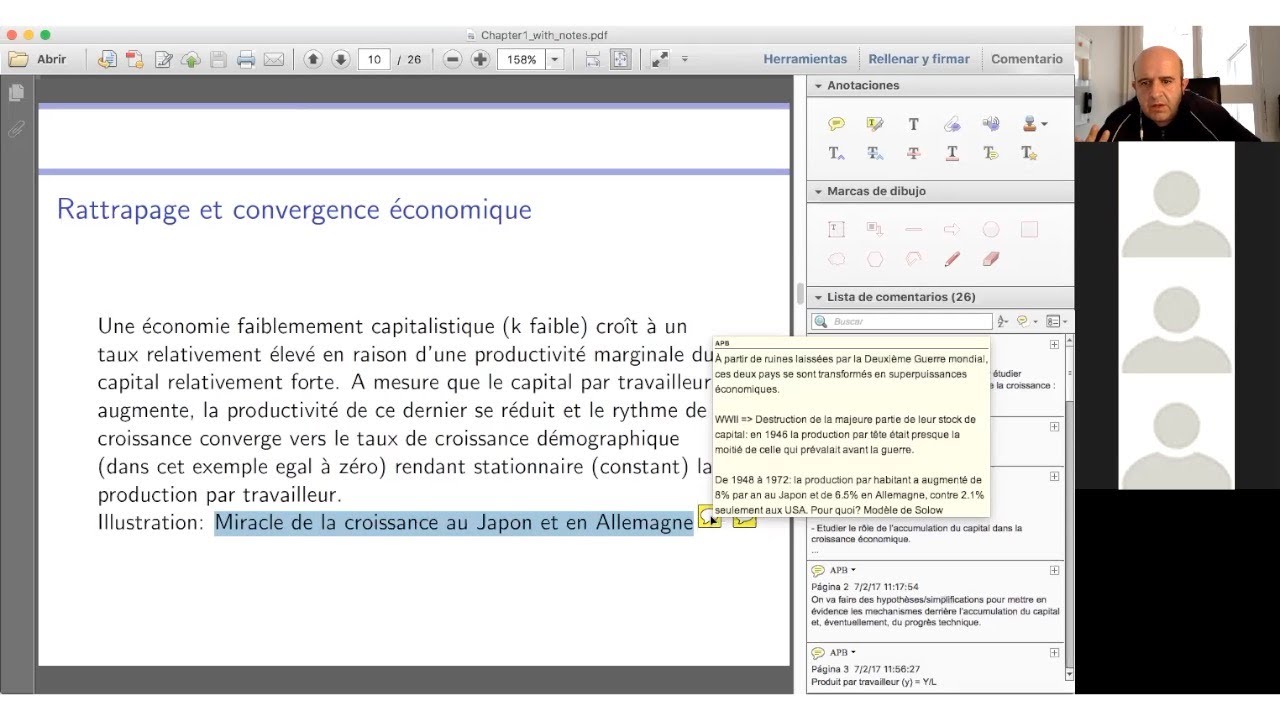Click the create PDF document icon
The height and width of the screenshot is (720, 1280).
[107, 59]
